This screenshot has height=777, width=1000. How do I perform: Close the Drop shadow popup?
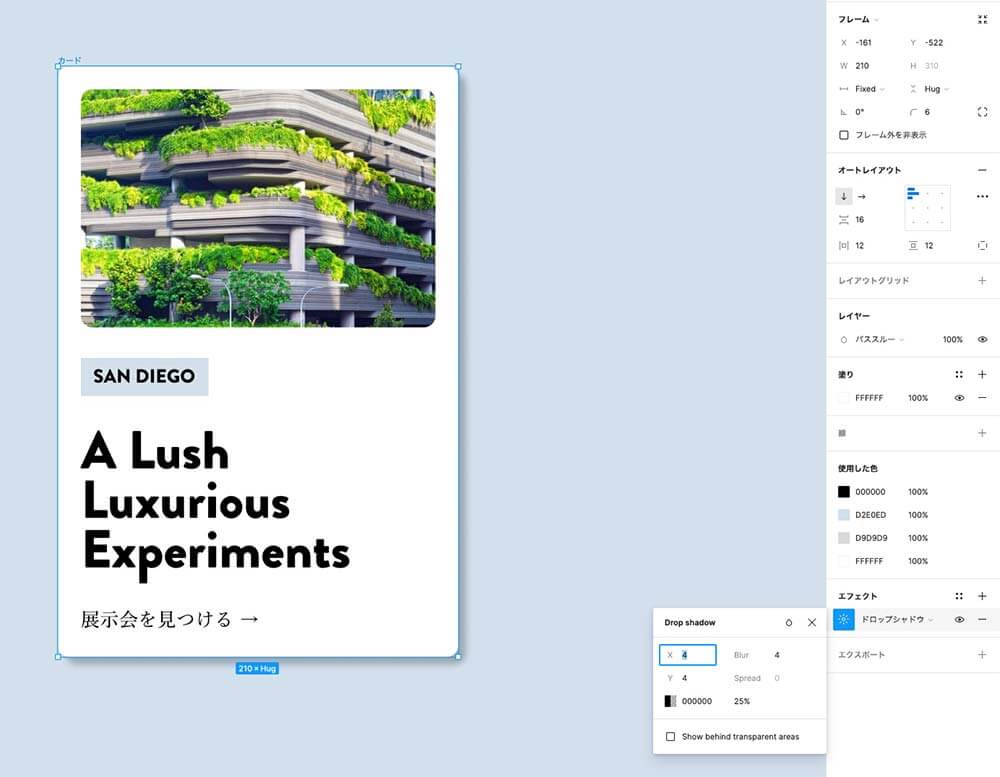pos(812,623)
